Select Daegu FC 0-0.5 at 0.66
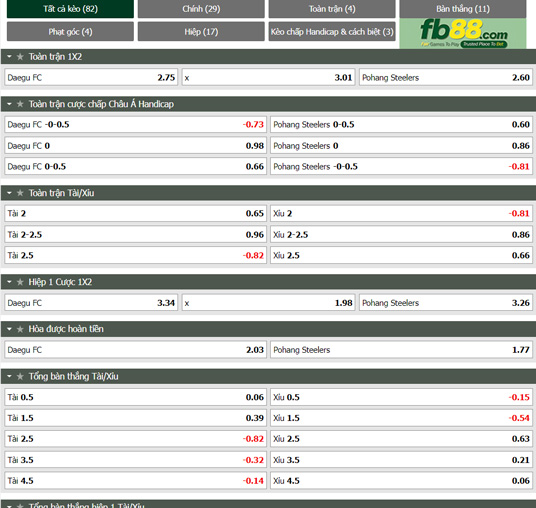Viewport: 536px width, 508px height. pos(135,166)
